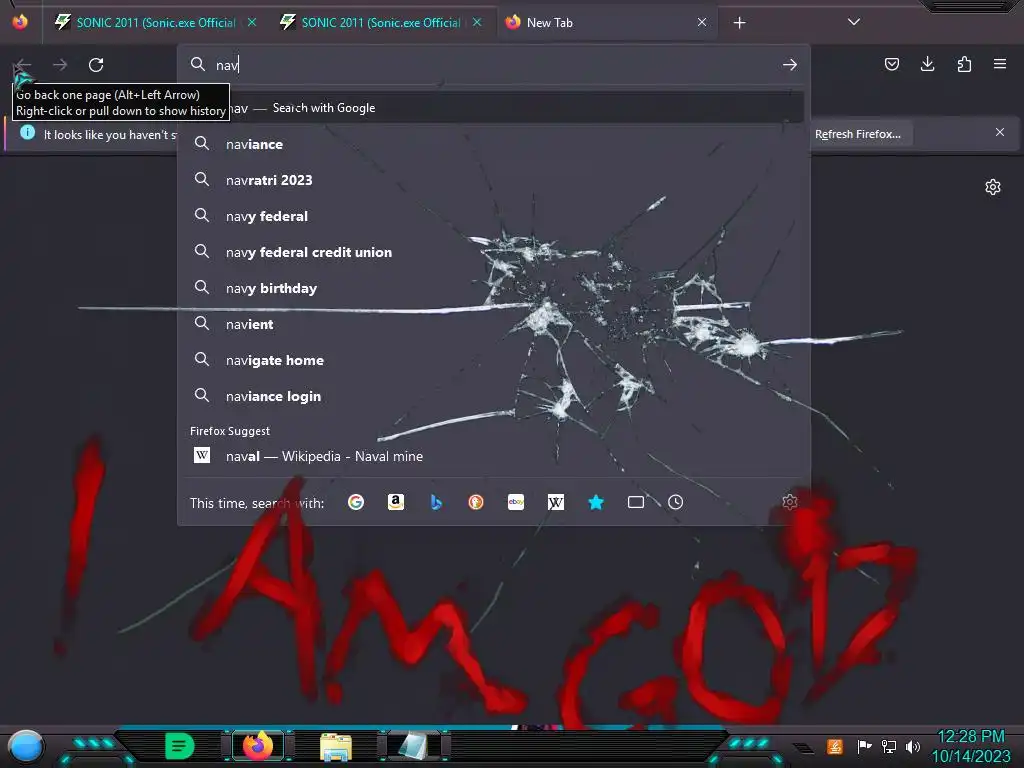This screenshot has width=1024, height=768.
Task: Select 'navy birthday' suggestion
Action: (x=493, y=288)
